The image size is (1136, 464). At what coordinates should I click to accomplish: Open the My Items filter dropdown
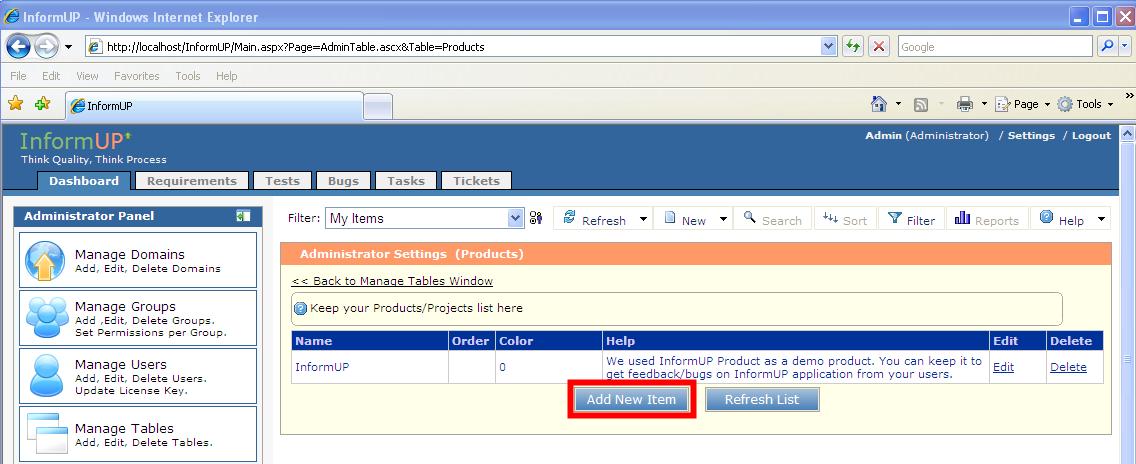coord(516,218)
